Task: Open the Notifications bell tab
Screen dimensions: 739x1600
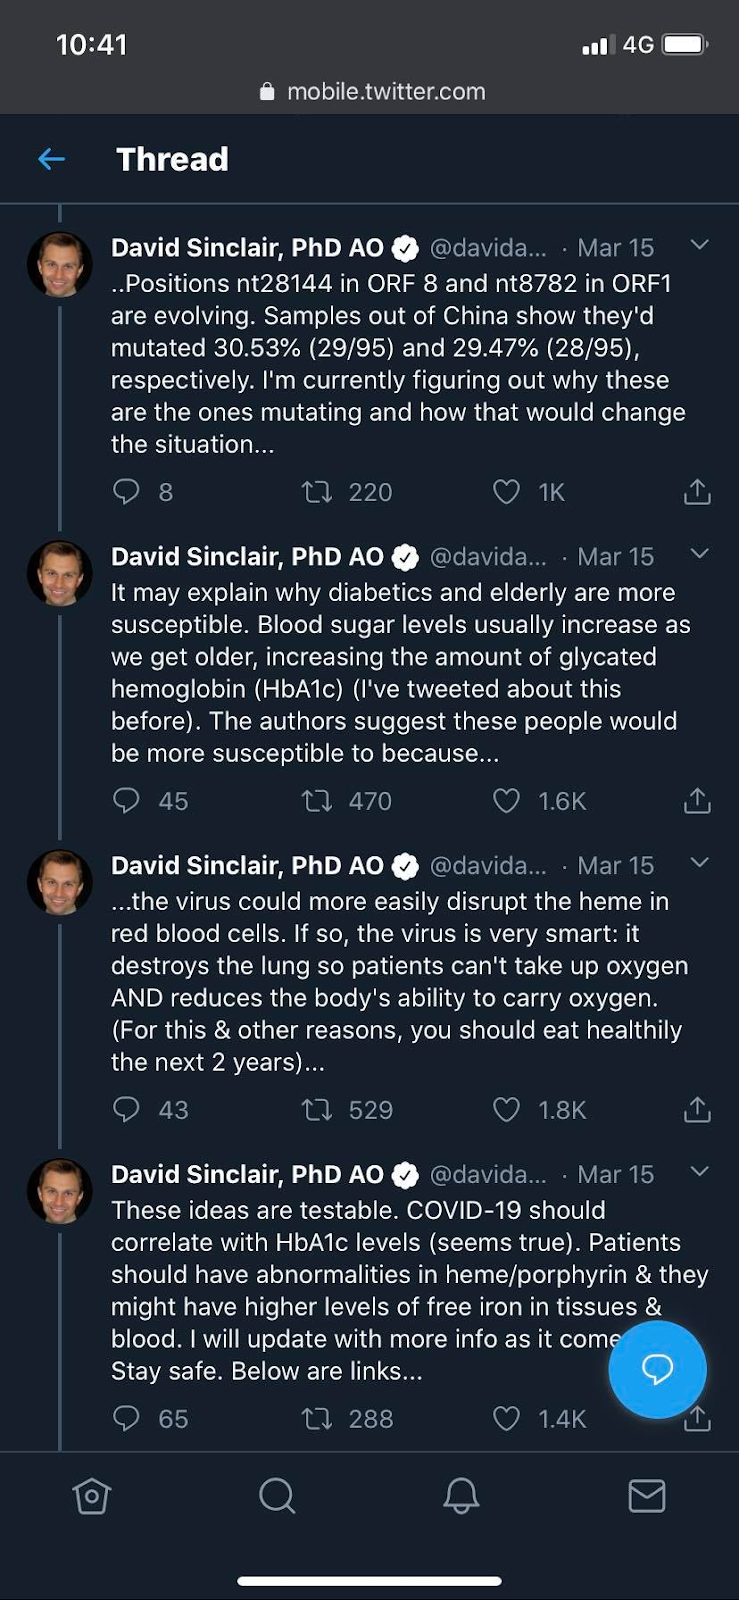Action: (461, 1496)
